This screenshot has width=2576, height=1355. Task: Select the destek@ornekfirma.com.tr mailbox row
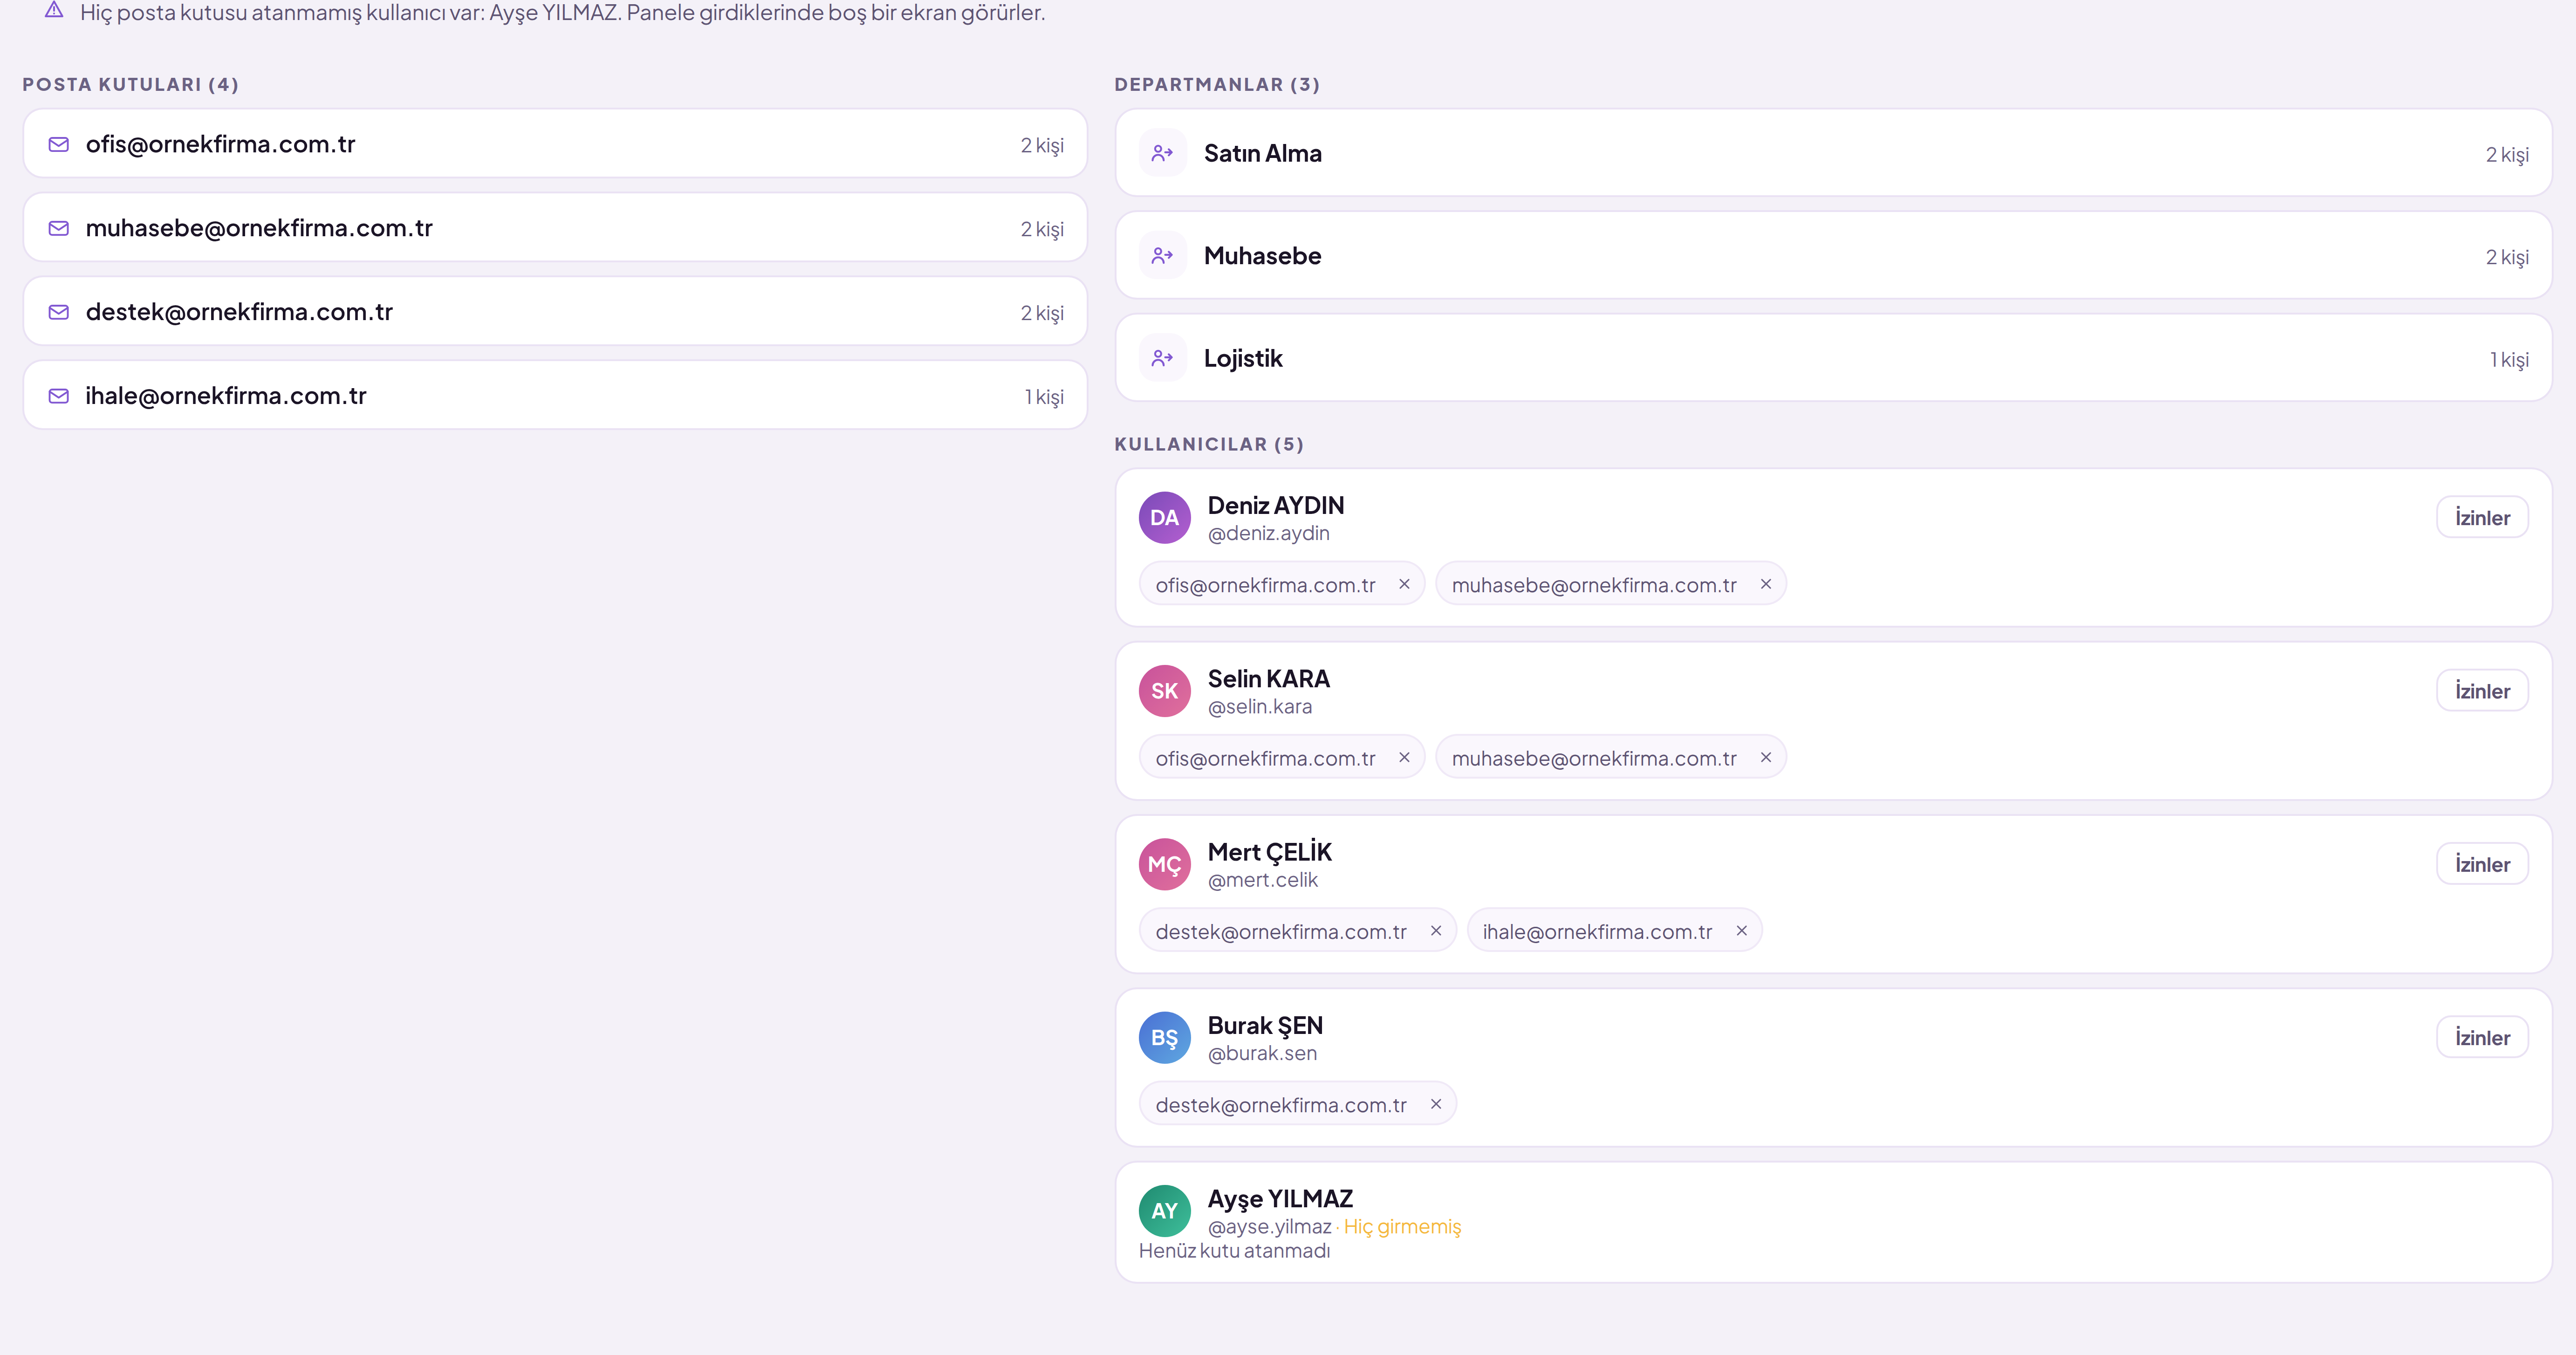555,312
